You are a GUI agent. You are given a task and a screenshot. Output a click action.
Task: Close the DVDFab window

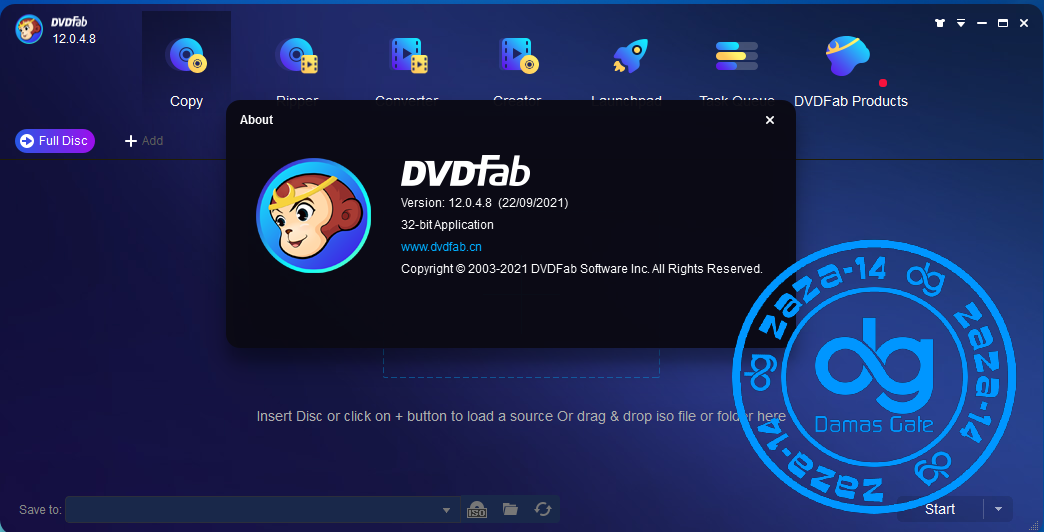click(1024, 23)
